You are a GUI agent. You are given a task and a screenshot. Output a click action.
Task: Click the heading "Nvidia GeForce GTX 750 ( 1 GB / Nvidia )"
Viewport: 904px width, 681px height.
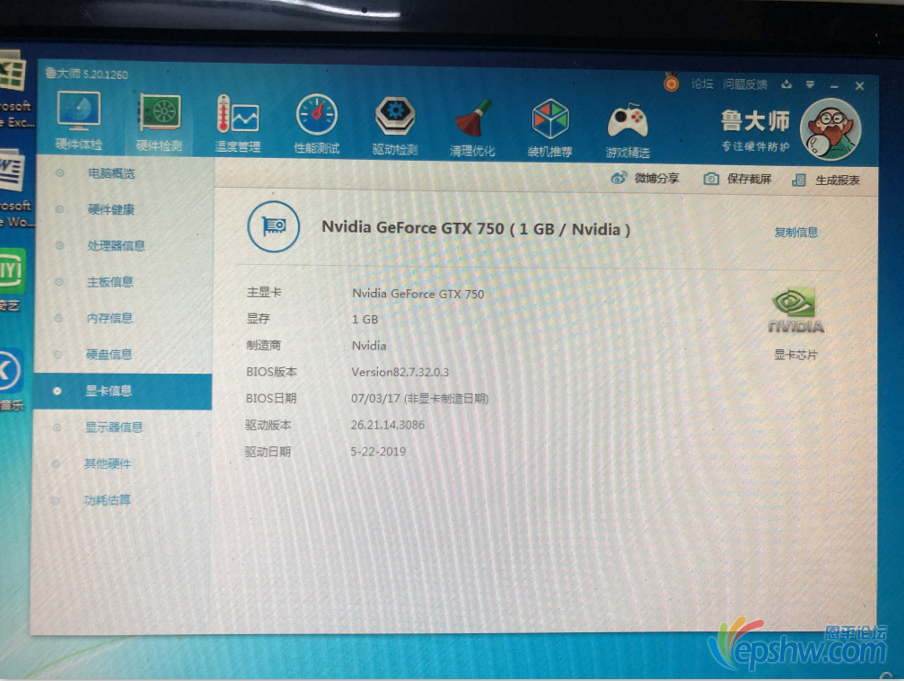pyautogui.click(x=476, y=228)
